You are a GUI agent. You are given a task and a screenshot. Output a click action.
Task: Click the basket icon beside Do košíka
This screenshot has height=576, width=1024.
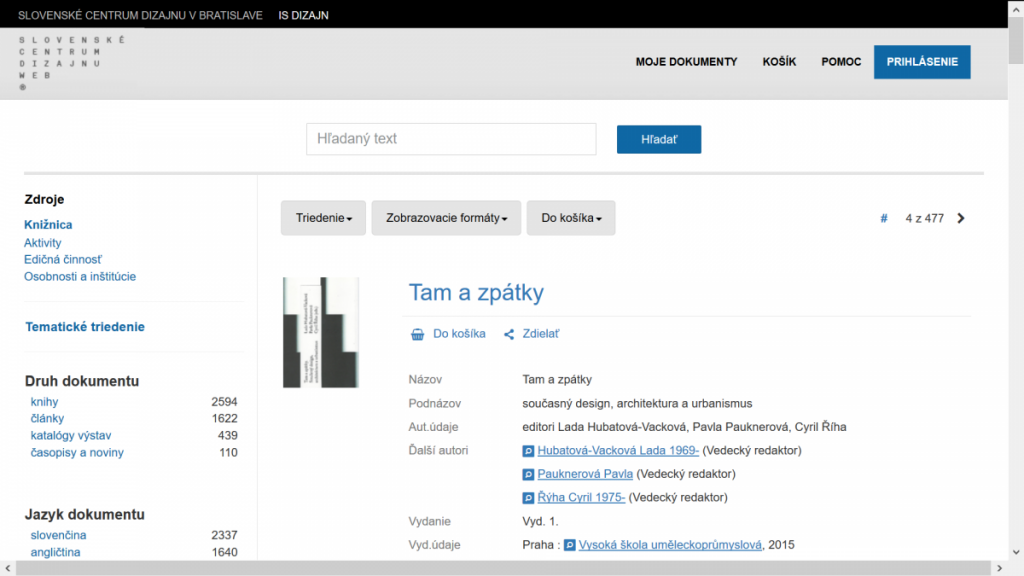pos(418,334)
